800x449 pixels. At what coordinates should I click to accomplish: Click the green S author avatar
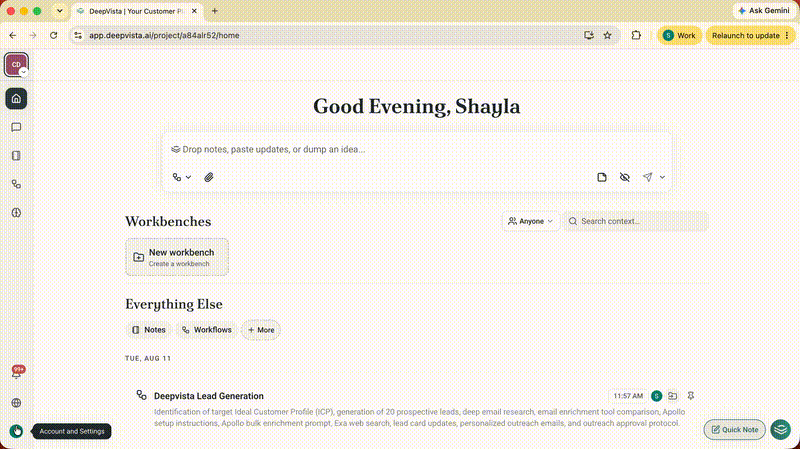click(x=657, y=396)
